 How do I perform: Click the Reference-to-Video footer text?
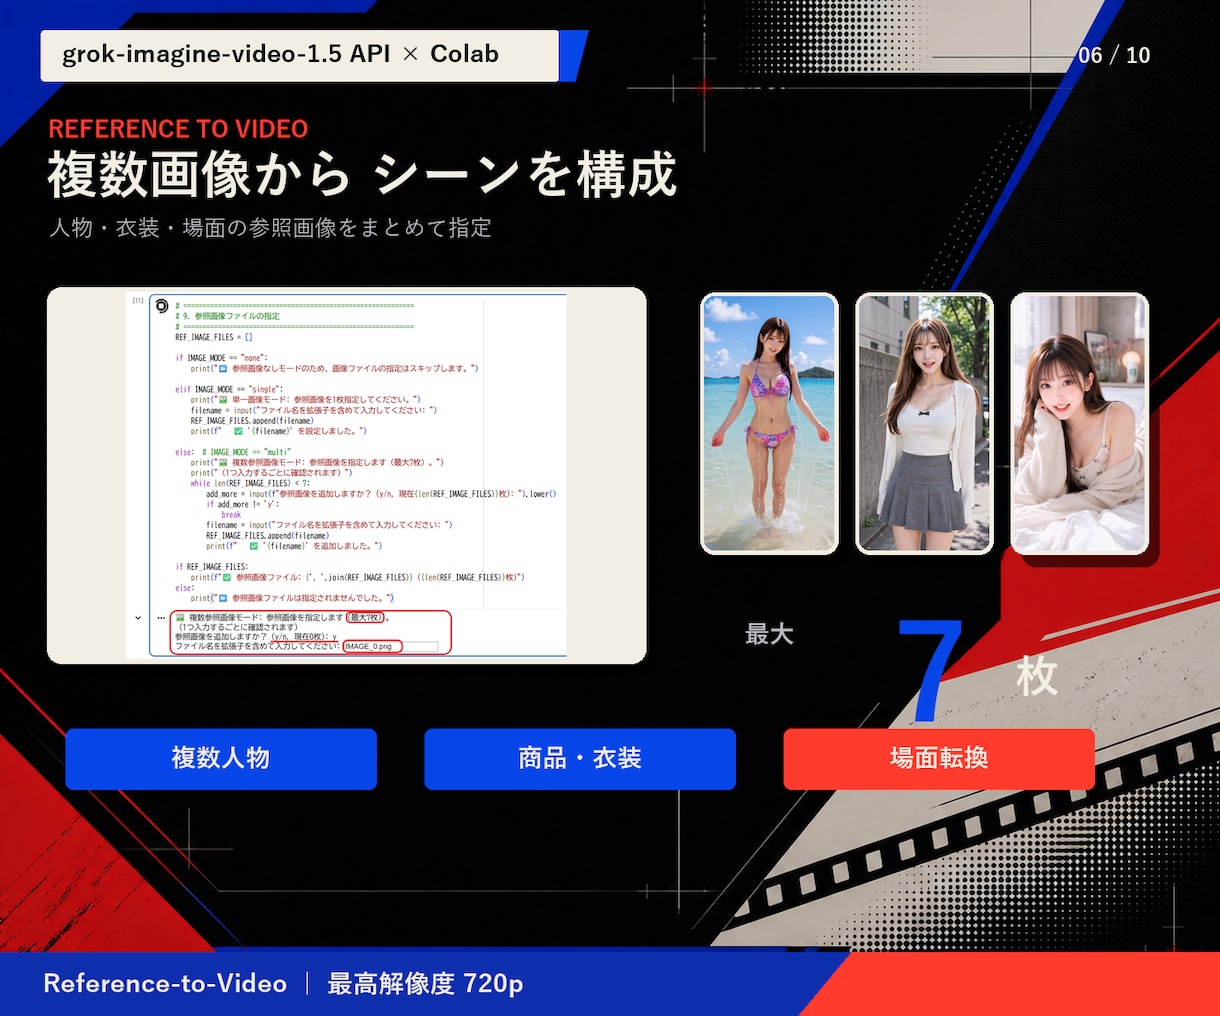click(x=165, y=983)
